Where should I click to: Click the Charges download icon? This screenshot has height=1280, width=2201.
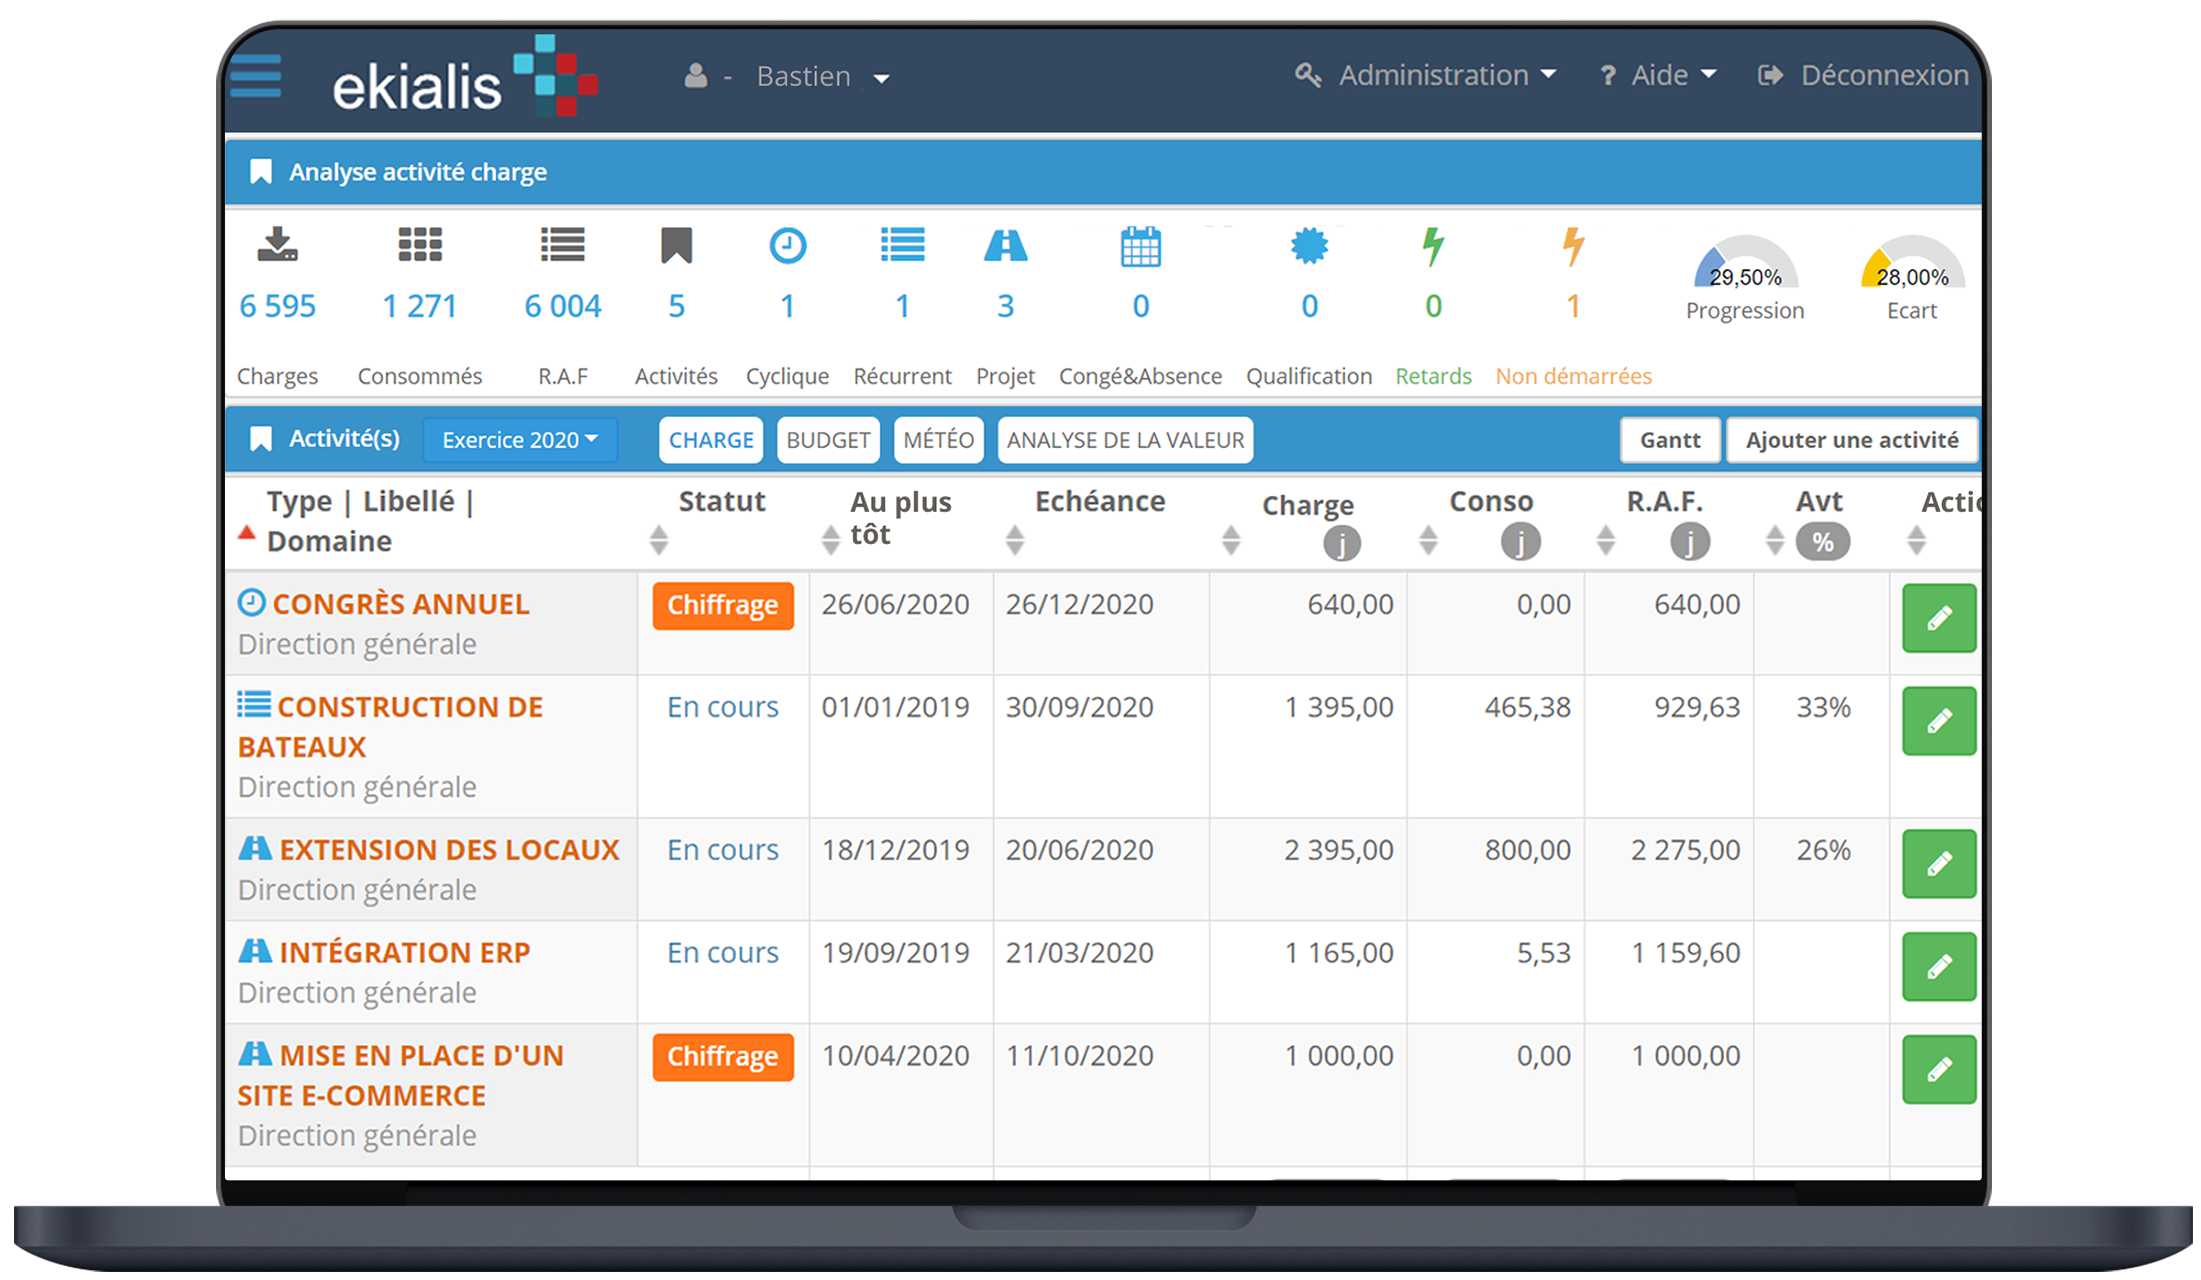click(277, 244)
